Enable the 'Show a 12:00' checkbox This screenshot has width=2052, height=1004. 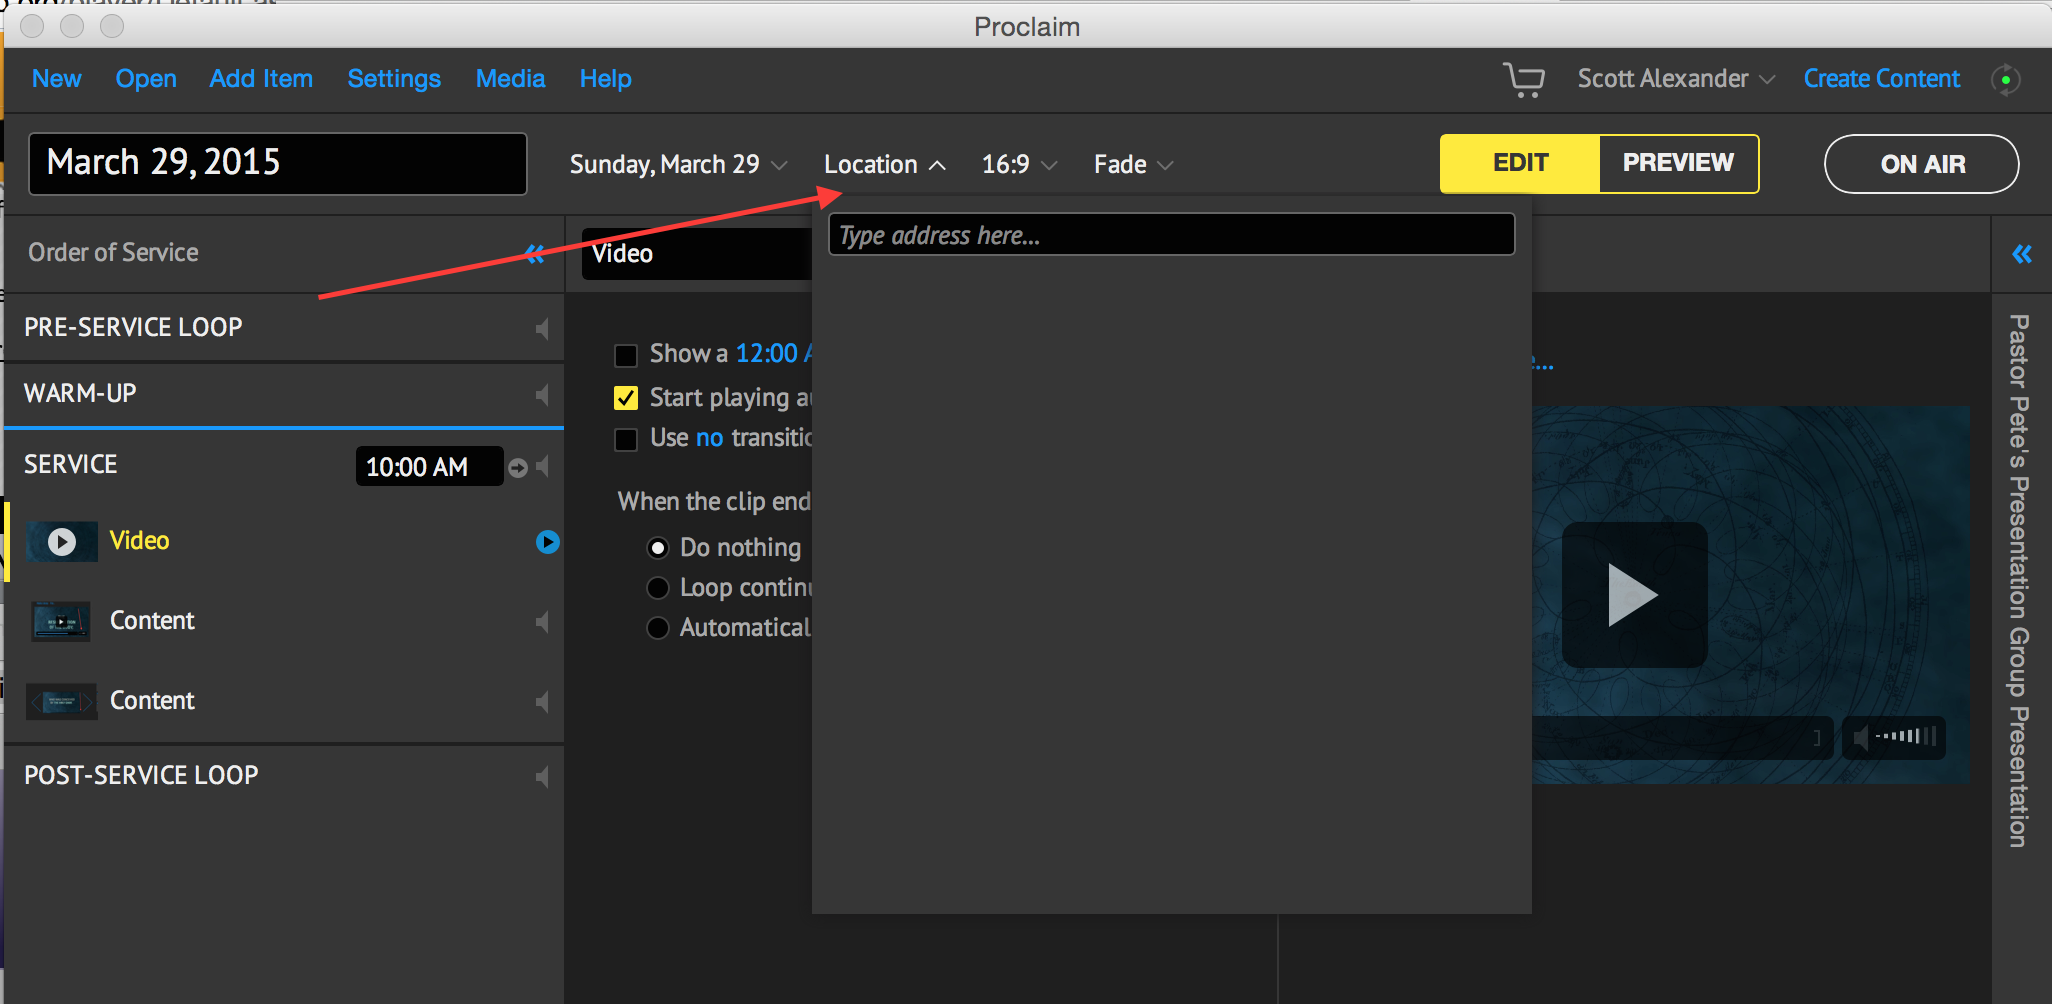626,355
